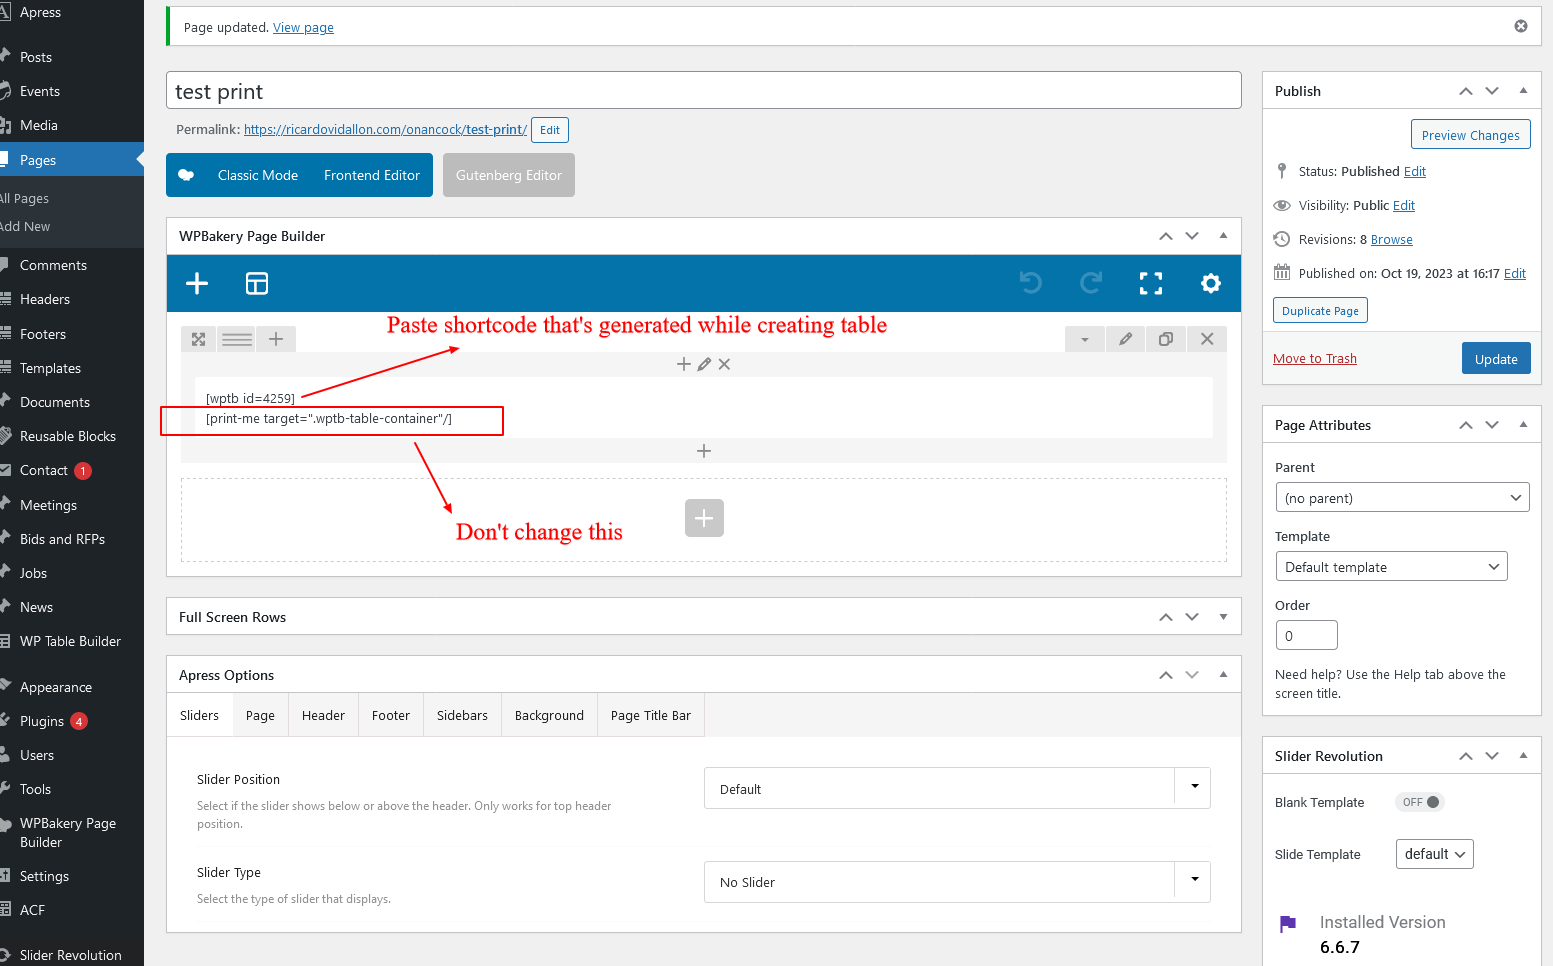The height and width of the screenshot is (966, 1553).
Task: Toggle Blank Template OFF switch
Action: coord(1420,802)
